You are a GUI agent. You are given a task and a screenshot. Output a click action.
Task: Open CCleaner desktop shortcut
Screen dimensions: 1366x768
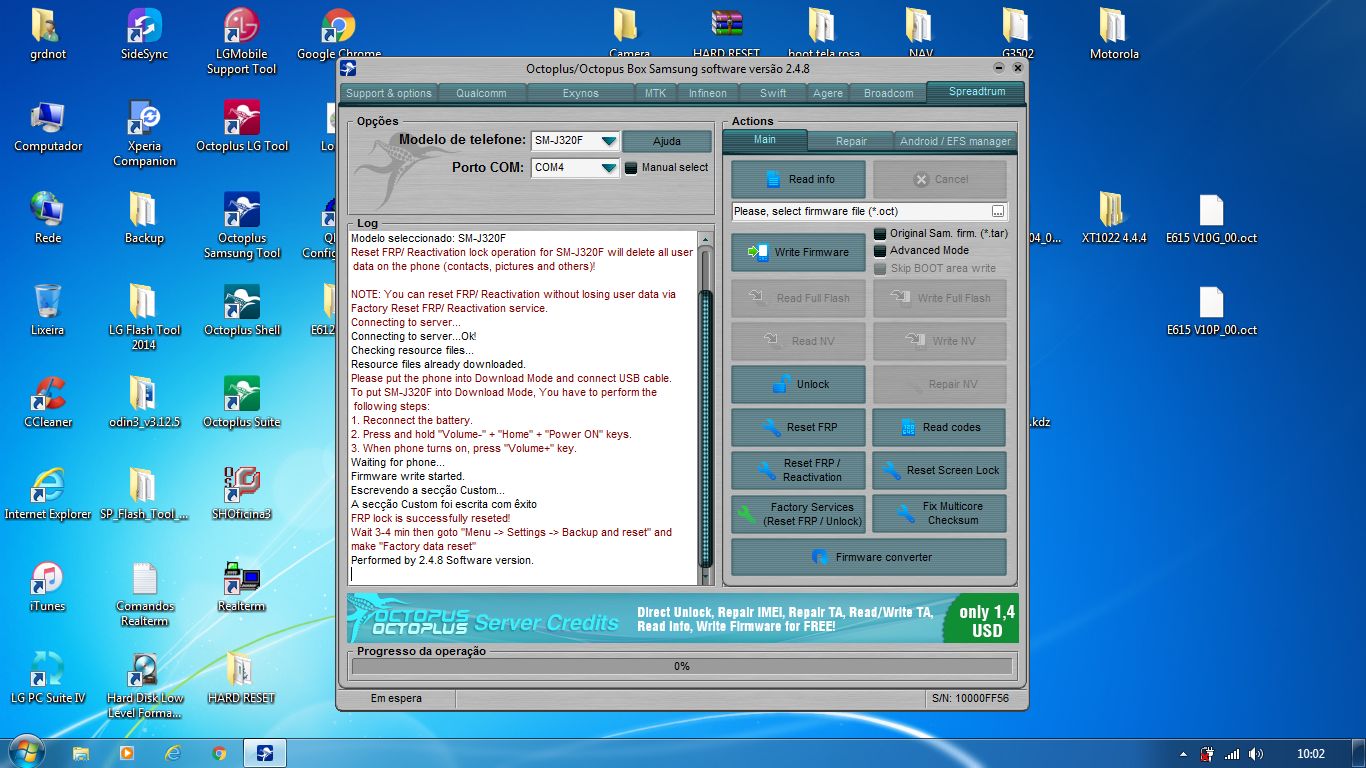click(48, 403)
